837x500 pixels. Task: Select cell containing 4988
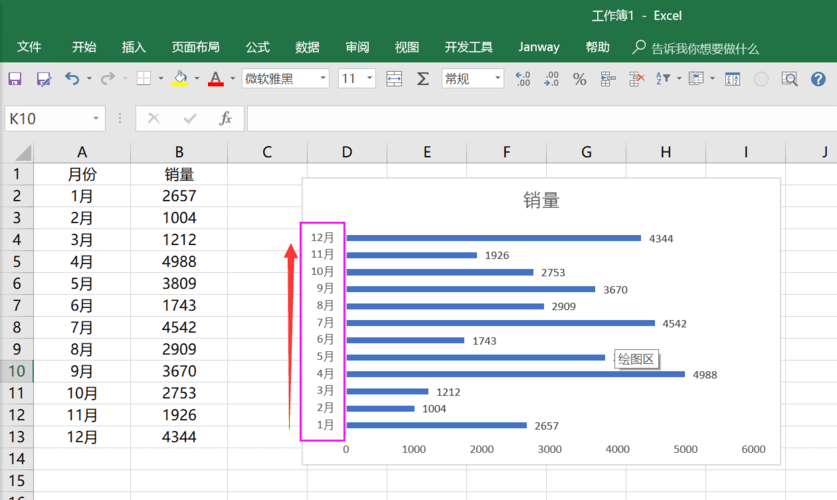click(179, 261)
